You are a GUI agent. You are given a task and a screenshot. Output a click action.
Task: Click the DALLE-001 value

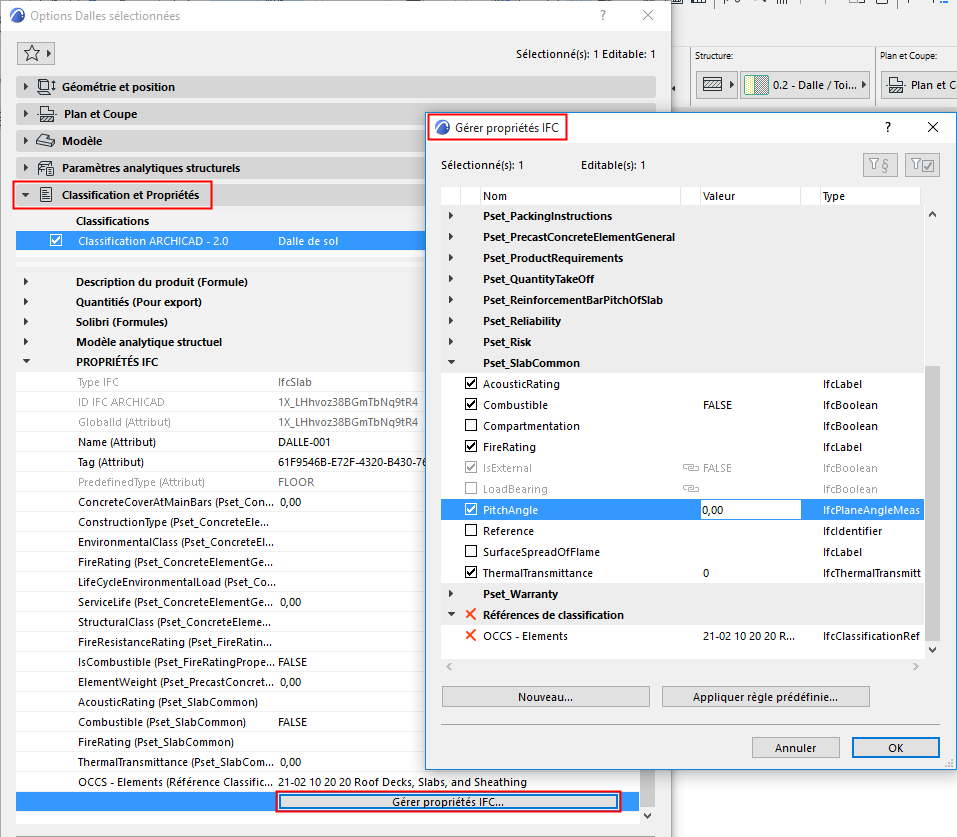pyautogui.click(x=304, y=442)
